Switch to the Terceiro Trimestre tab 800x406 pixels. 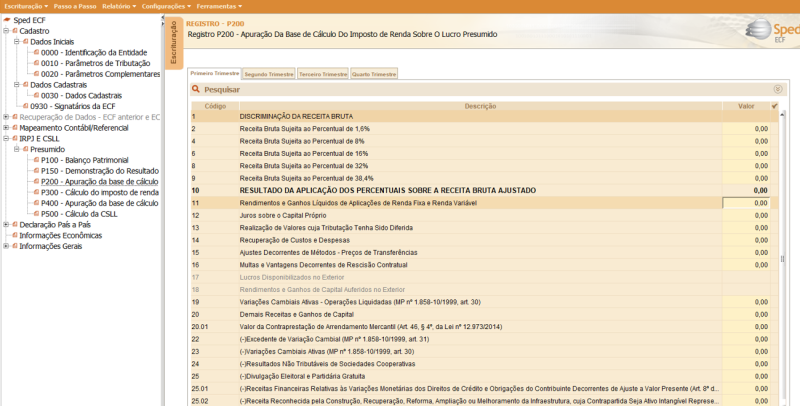pos(323,74)
